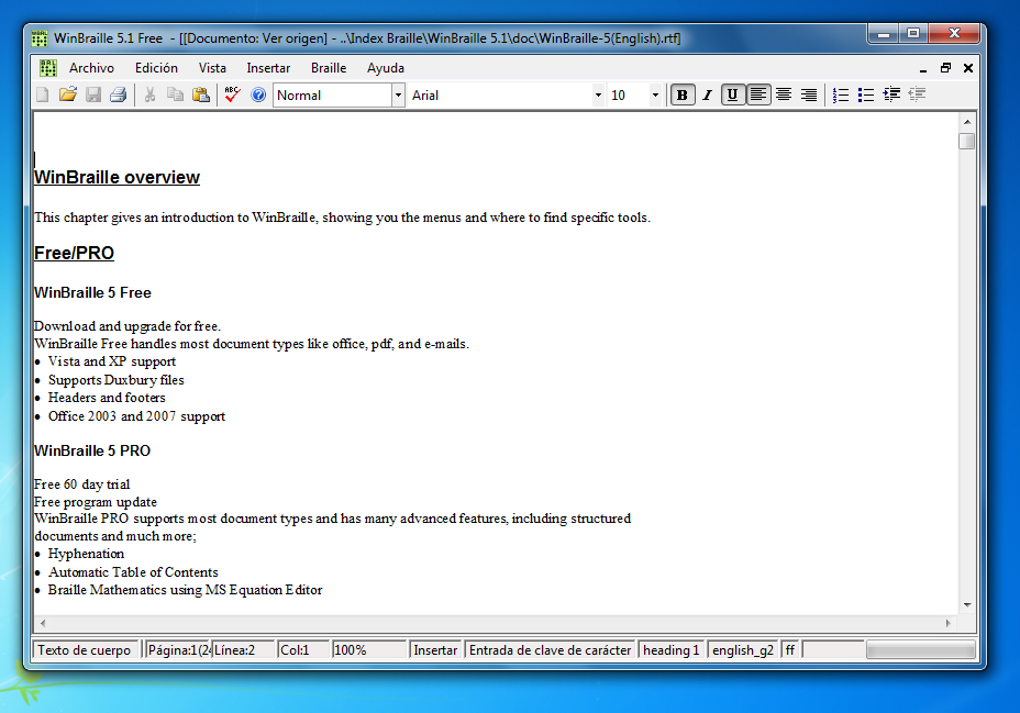Image resolution: width=1020 pixels, height=713 pixels.
Task: Open the Insertar menu
Action: tap(268, 68)
